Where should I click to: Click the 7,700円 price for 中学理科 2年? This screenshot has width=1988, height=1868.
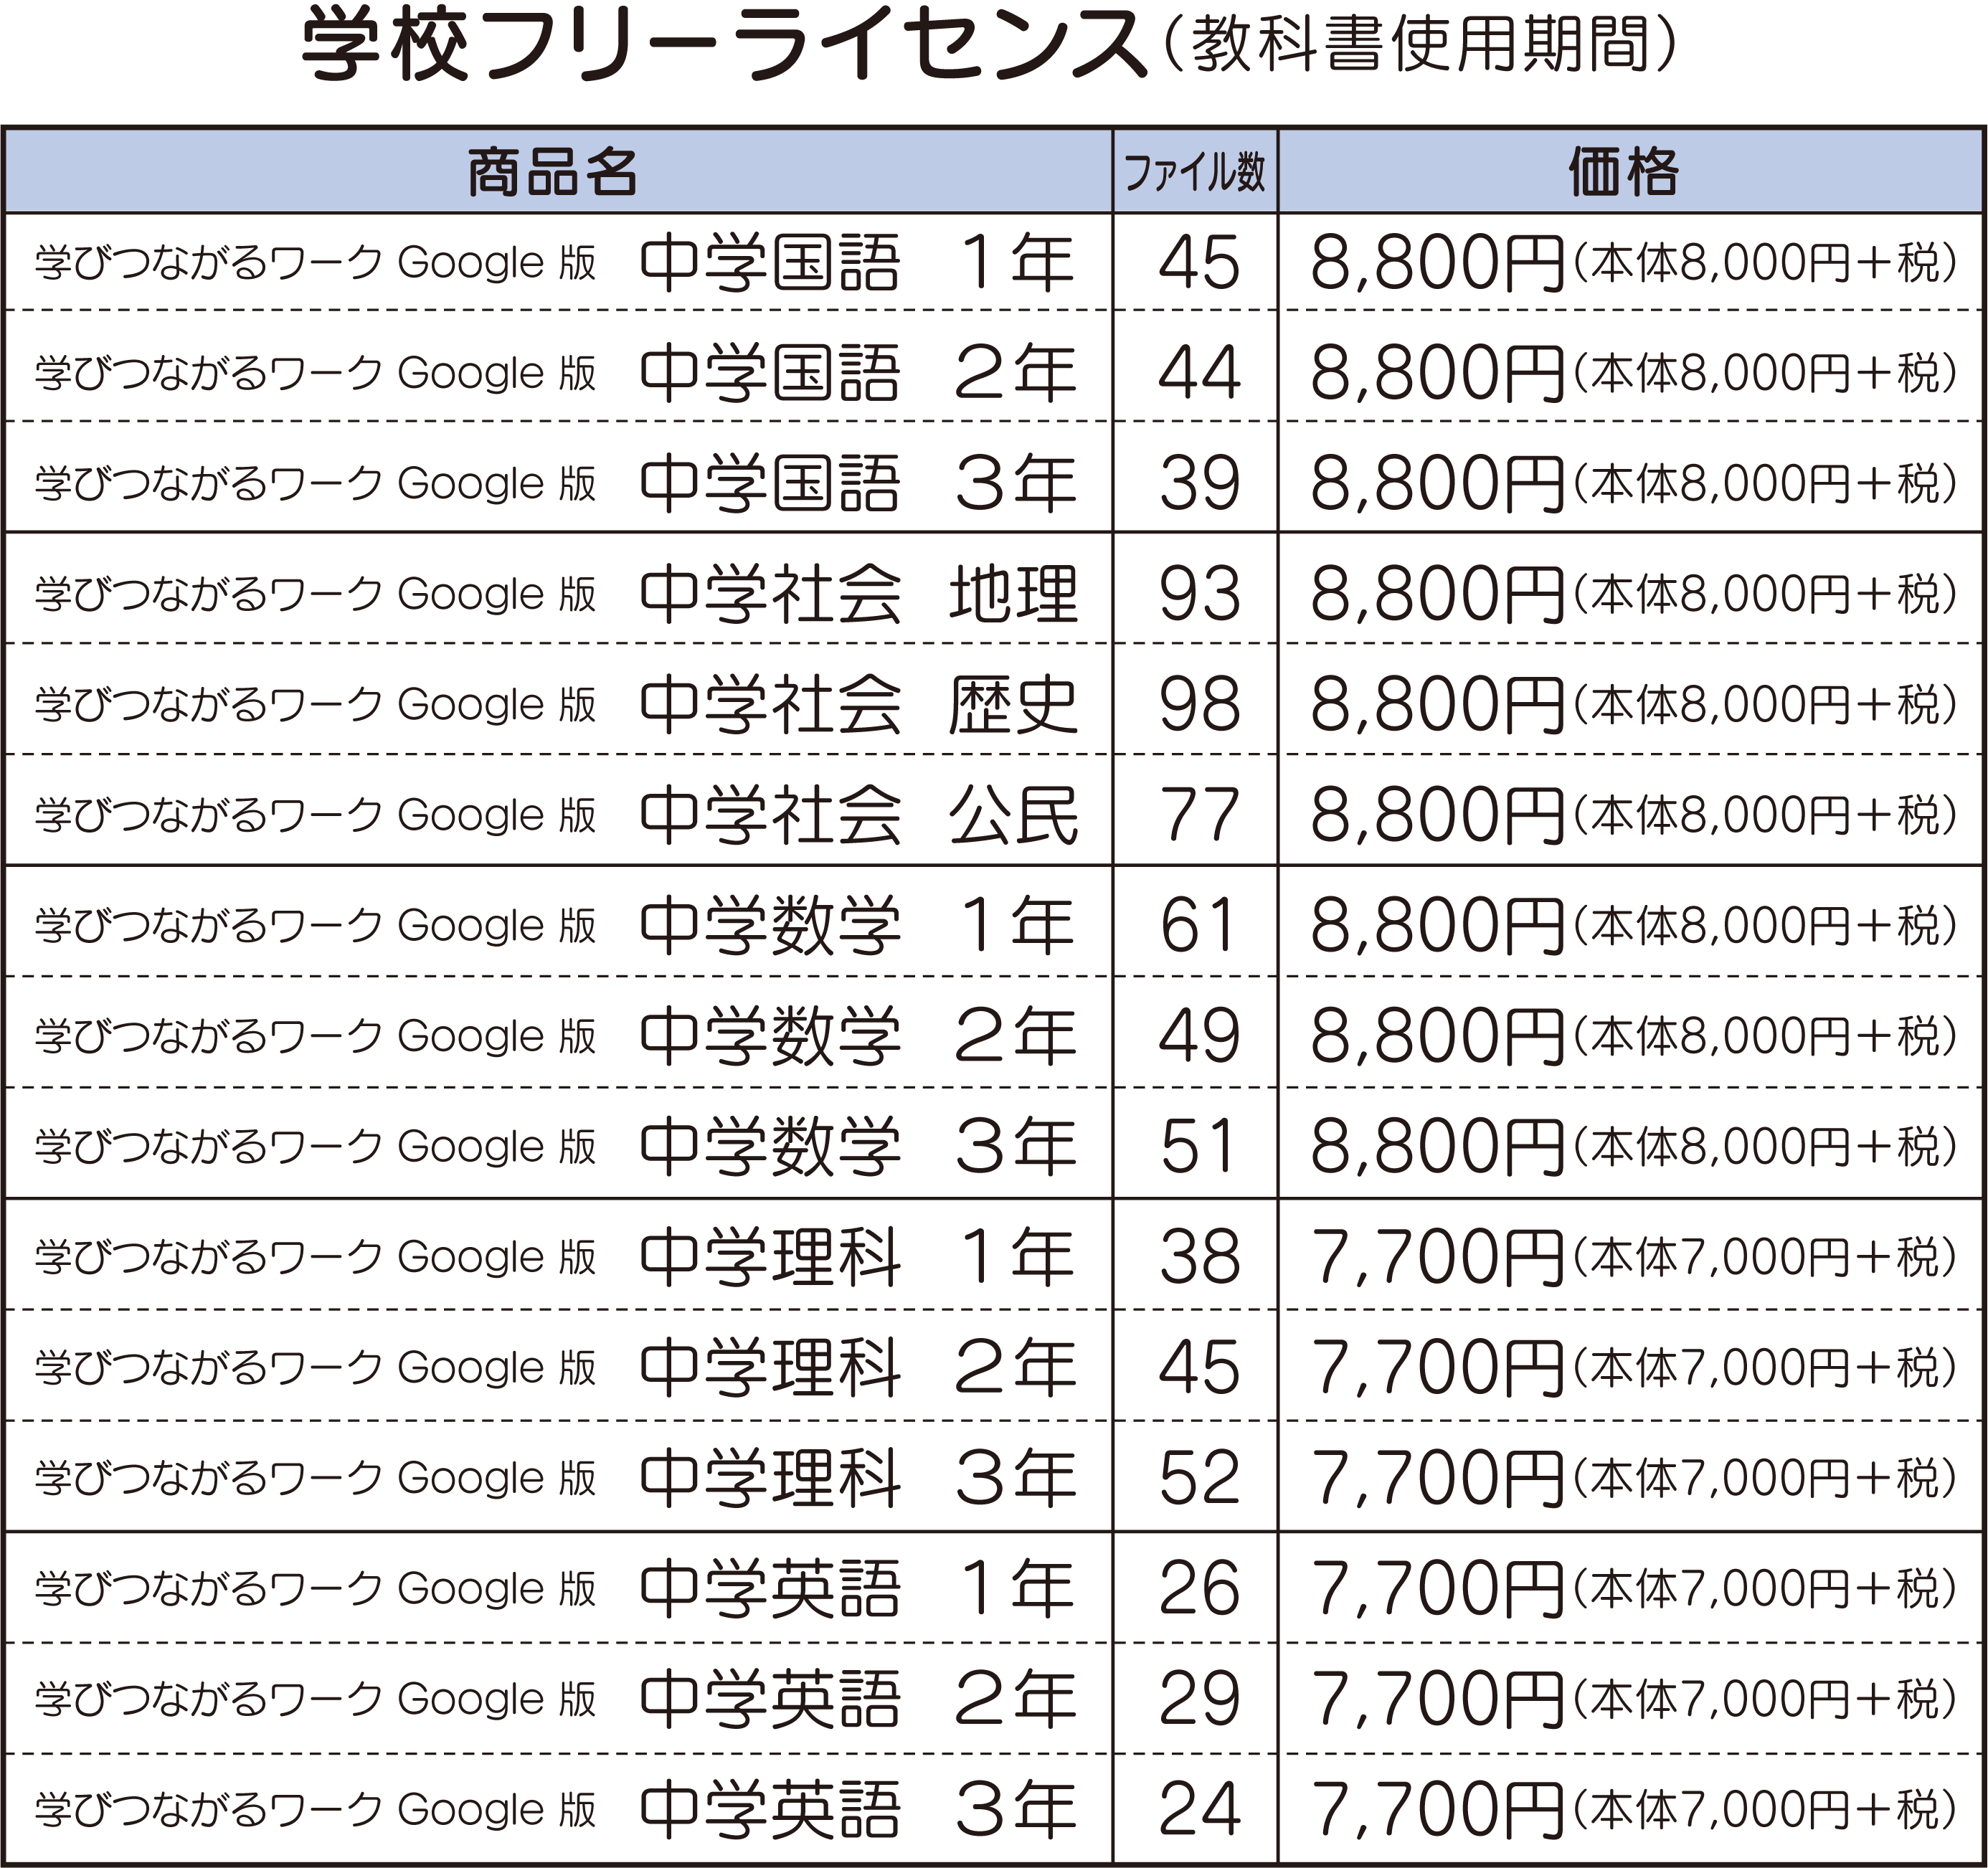(1437, 1369)
